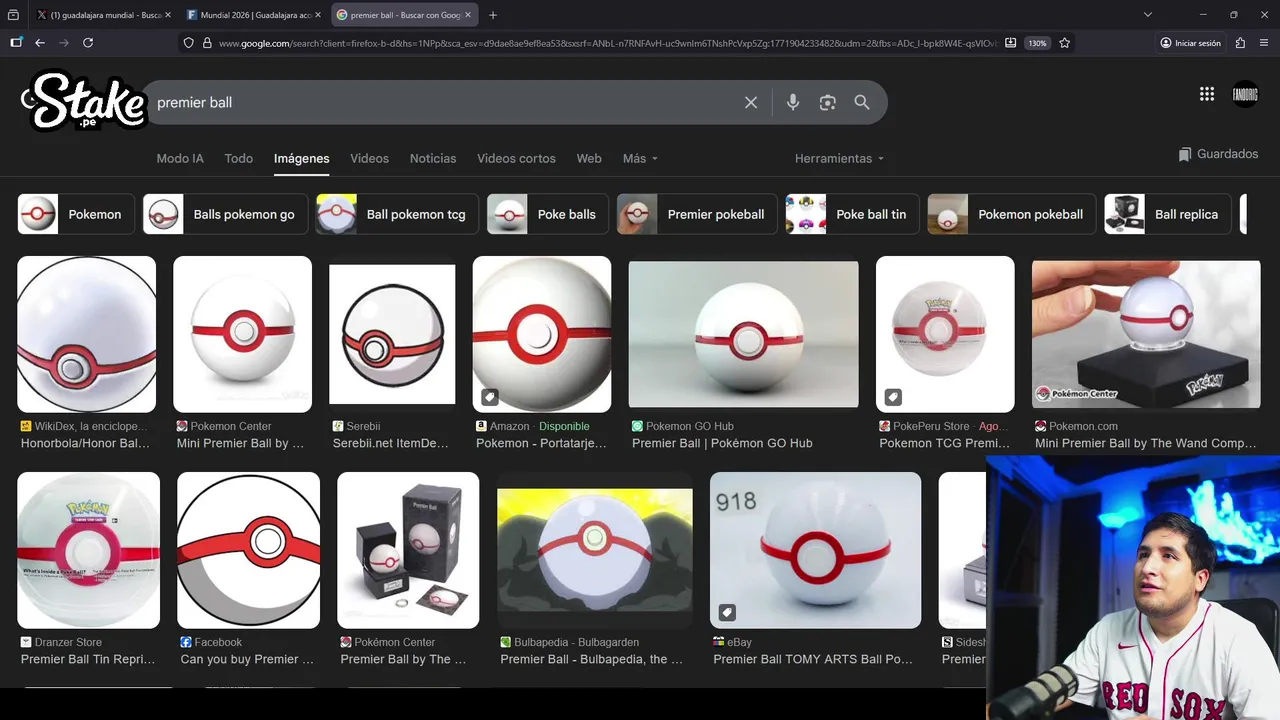List all tabs with the chevron button
Screen dimensions: 1280x720
point(1148,15)
